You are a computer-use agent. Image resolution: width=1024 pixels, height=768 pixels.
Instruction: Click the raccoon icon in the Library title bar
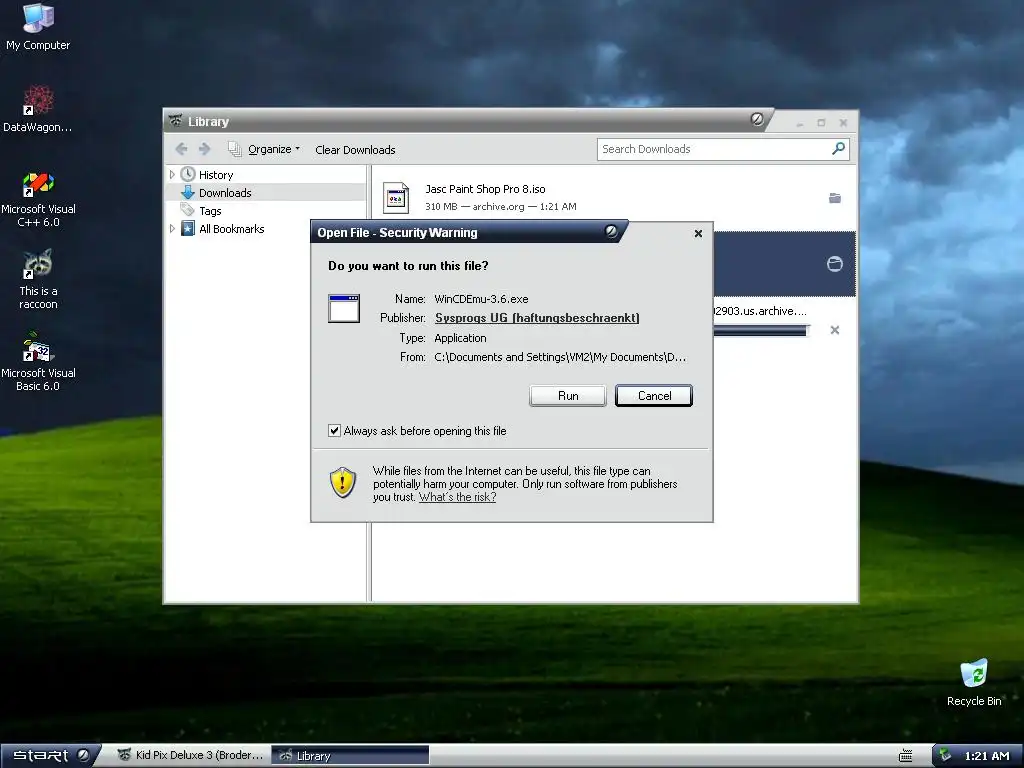tap(175, 121)
